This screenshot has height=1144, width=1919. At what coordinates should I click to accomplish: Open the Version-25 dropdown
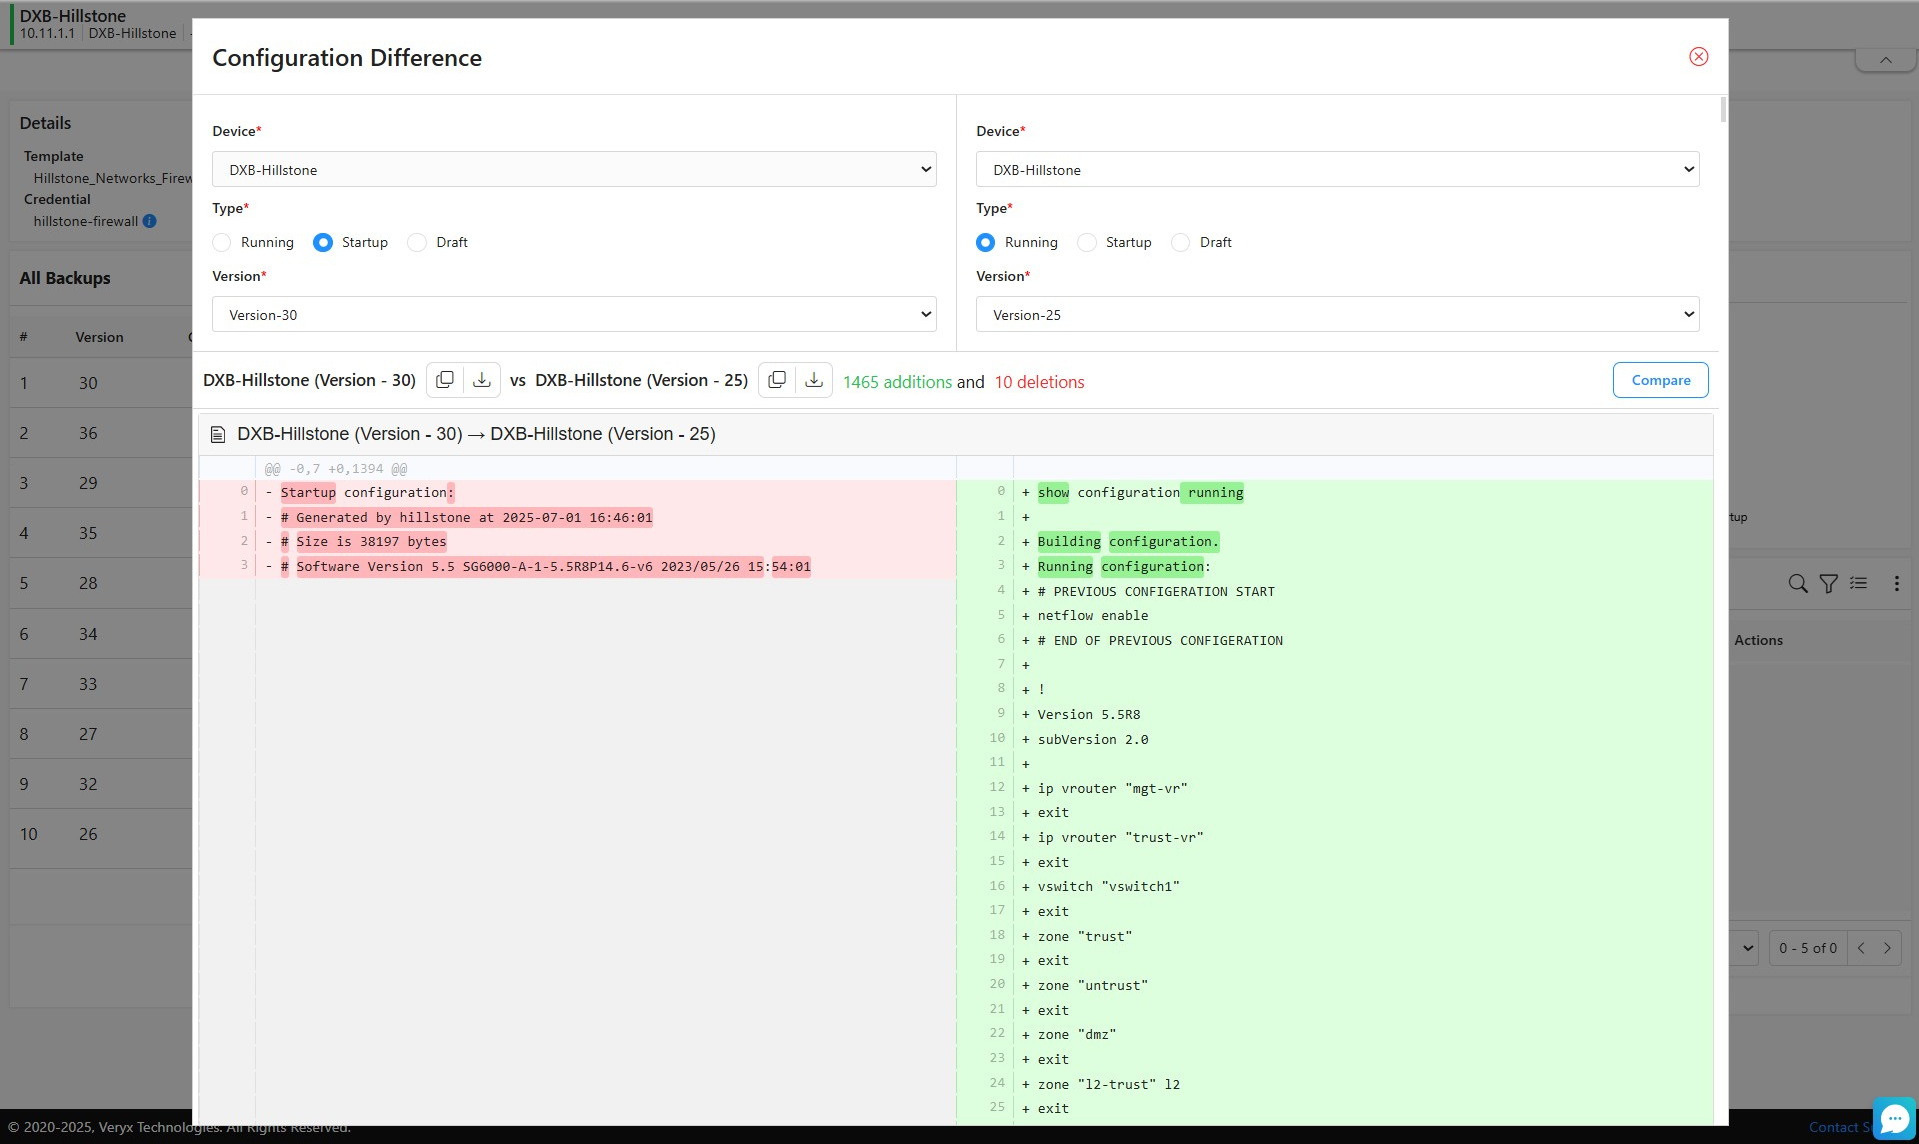tap(1337, 315)
